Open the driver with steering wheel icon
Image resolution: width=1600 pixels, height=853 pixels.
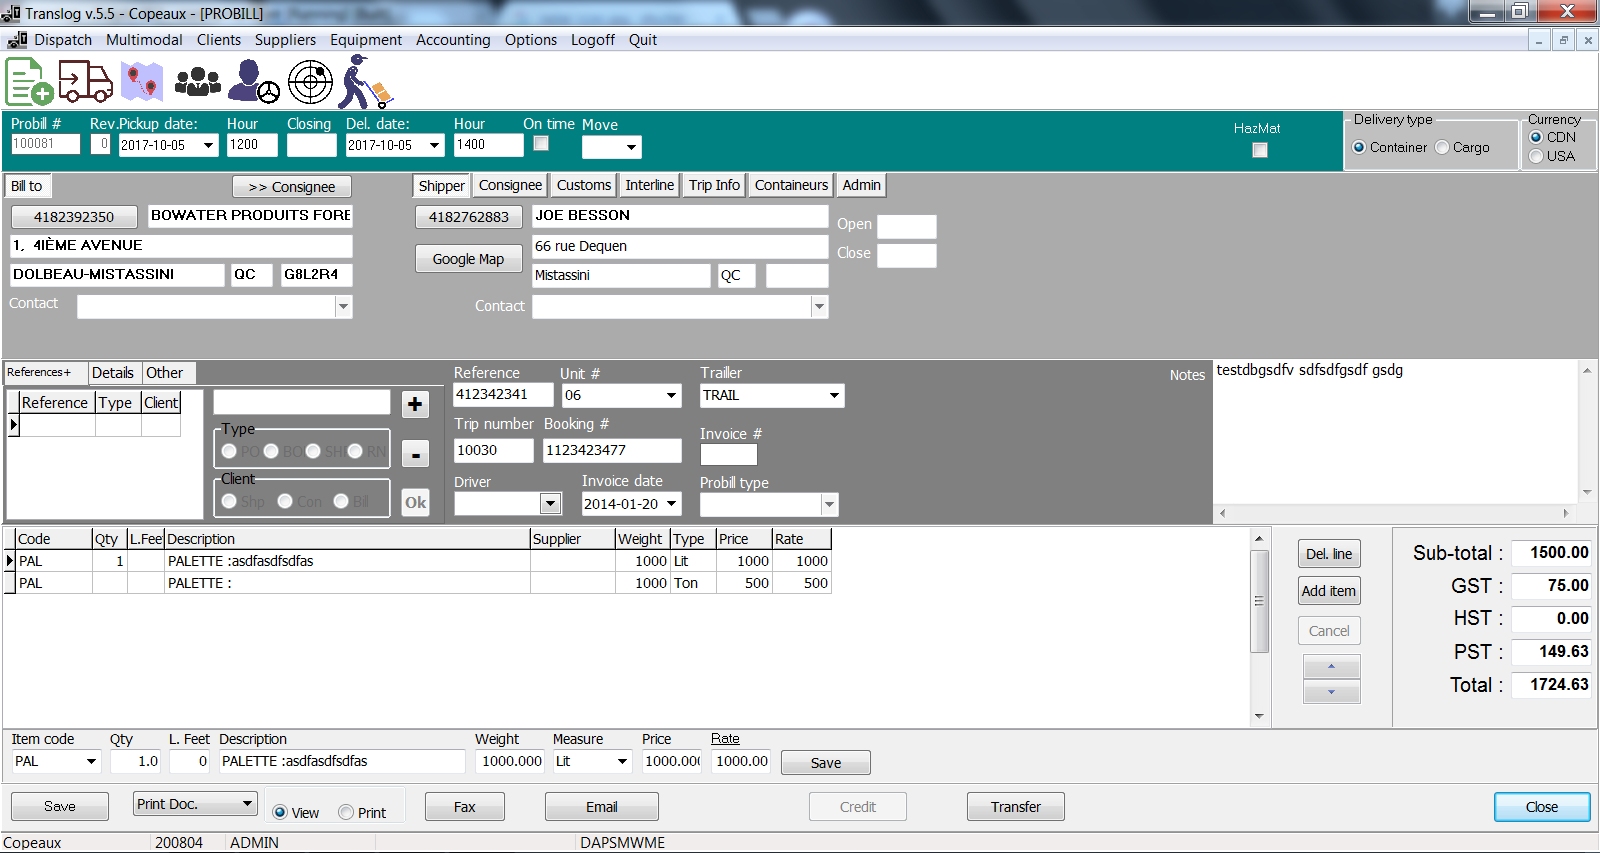point(253,82)
